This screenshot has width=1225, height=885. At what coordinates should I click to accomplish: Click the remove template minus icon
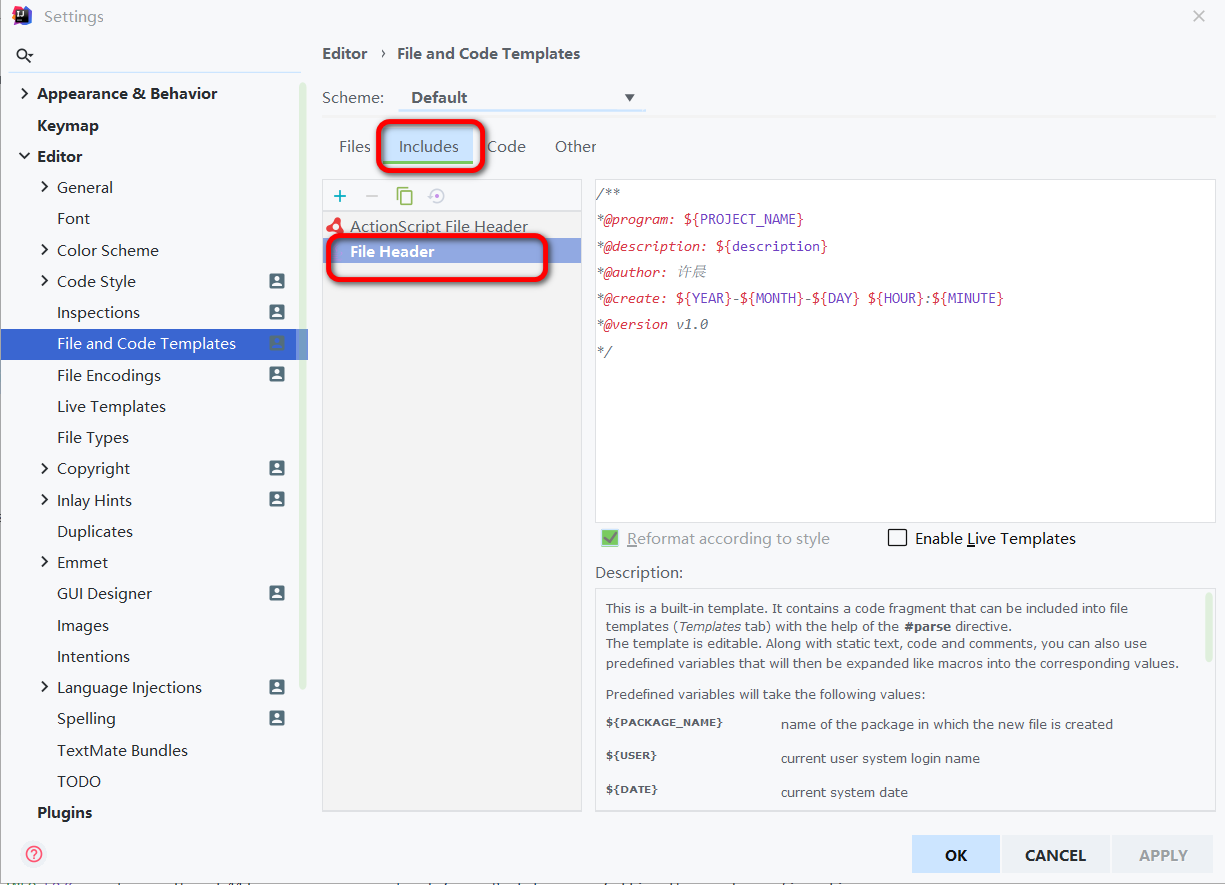372,196
